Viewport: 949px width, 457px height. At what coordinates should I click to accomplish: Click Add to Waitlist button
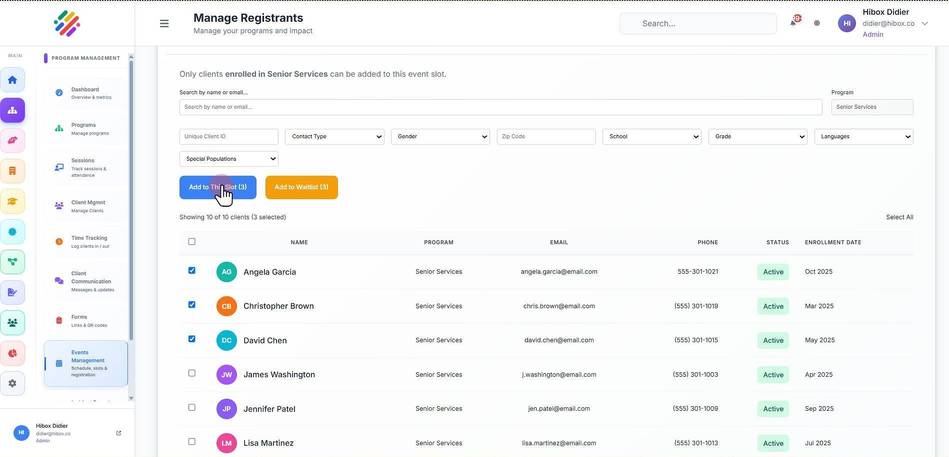pyautogui.click(x=301, y=188)
